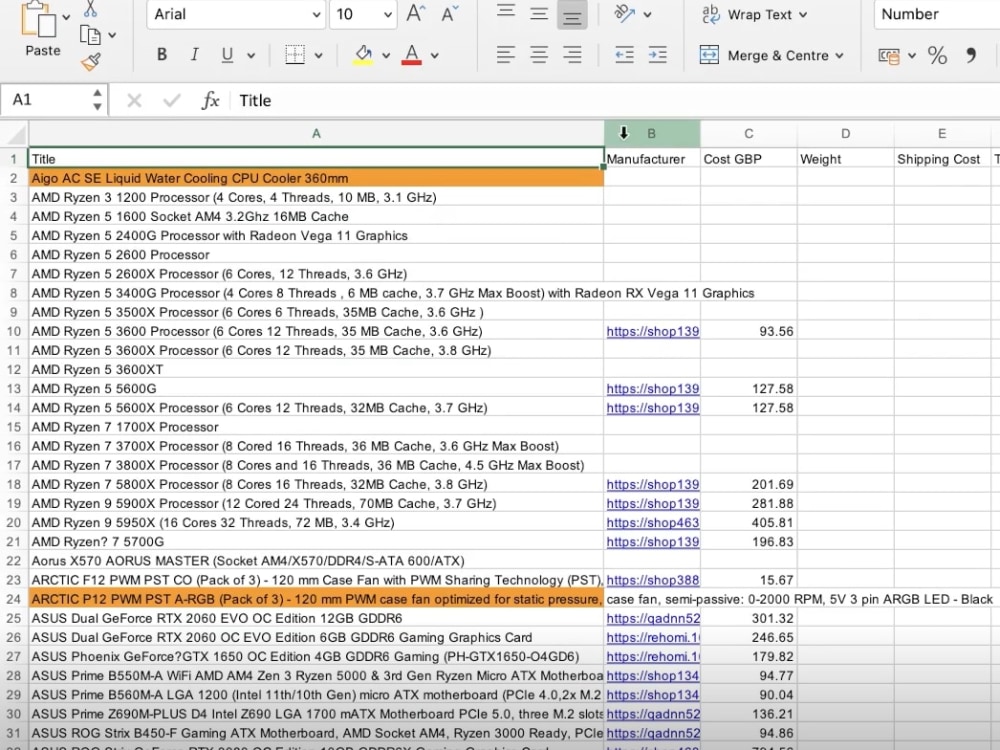The image size is (1000, 750).
Task: Apply percent style format
Action: (x=938, y=55)
